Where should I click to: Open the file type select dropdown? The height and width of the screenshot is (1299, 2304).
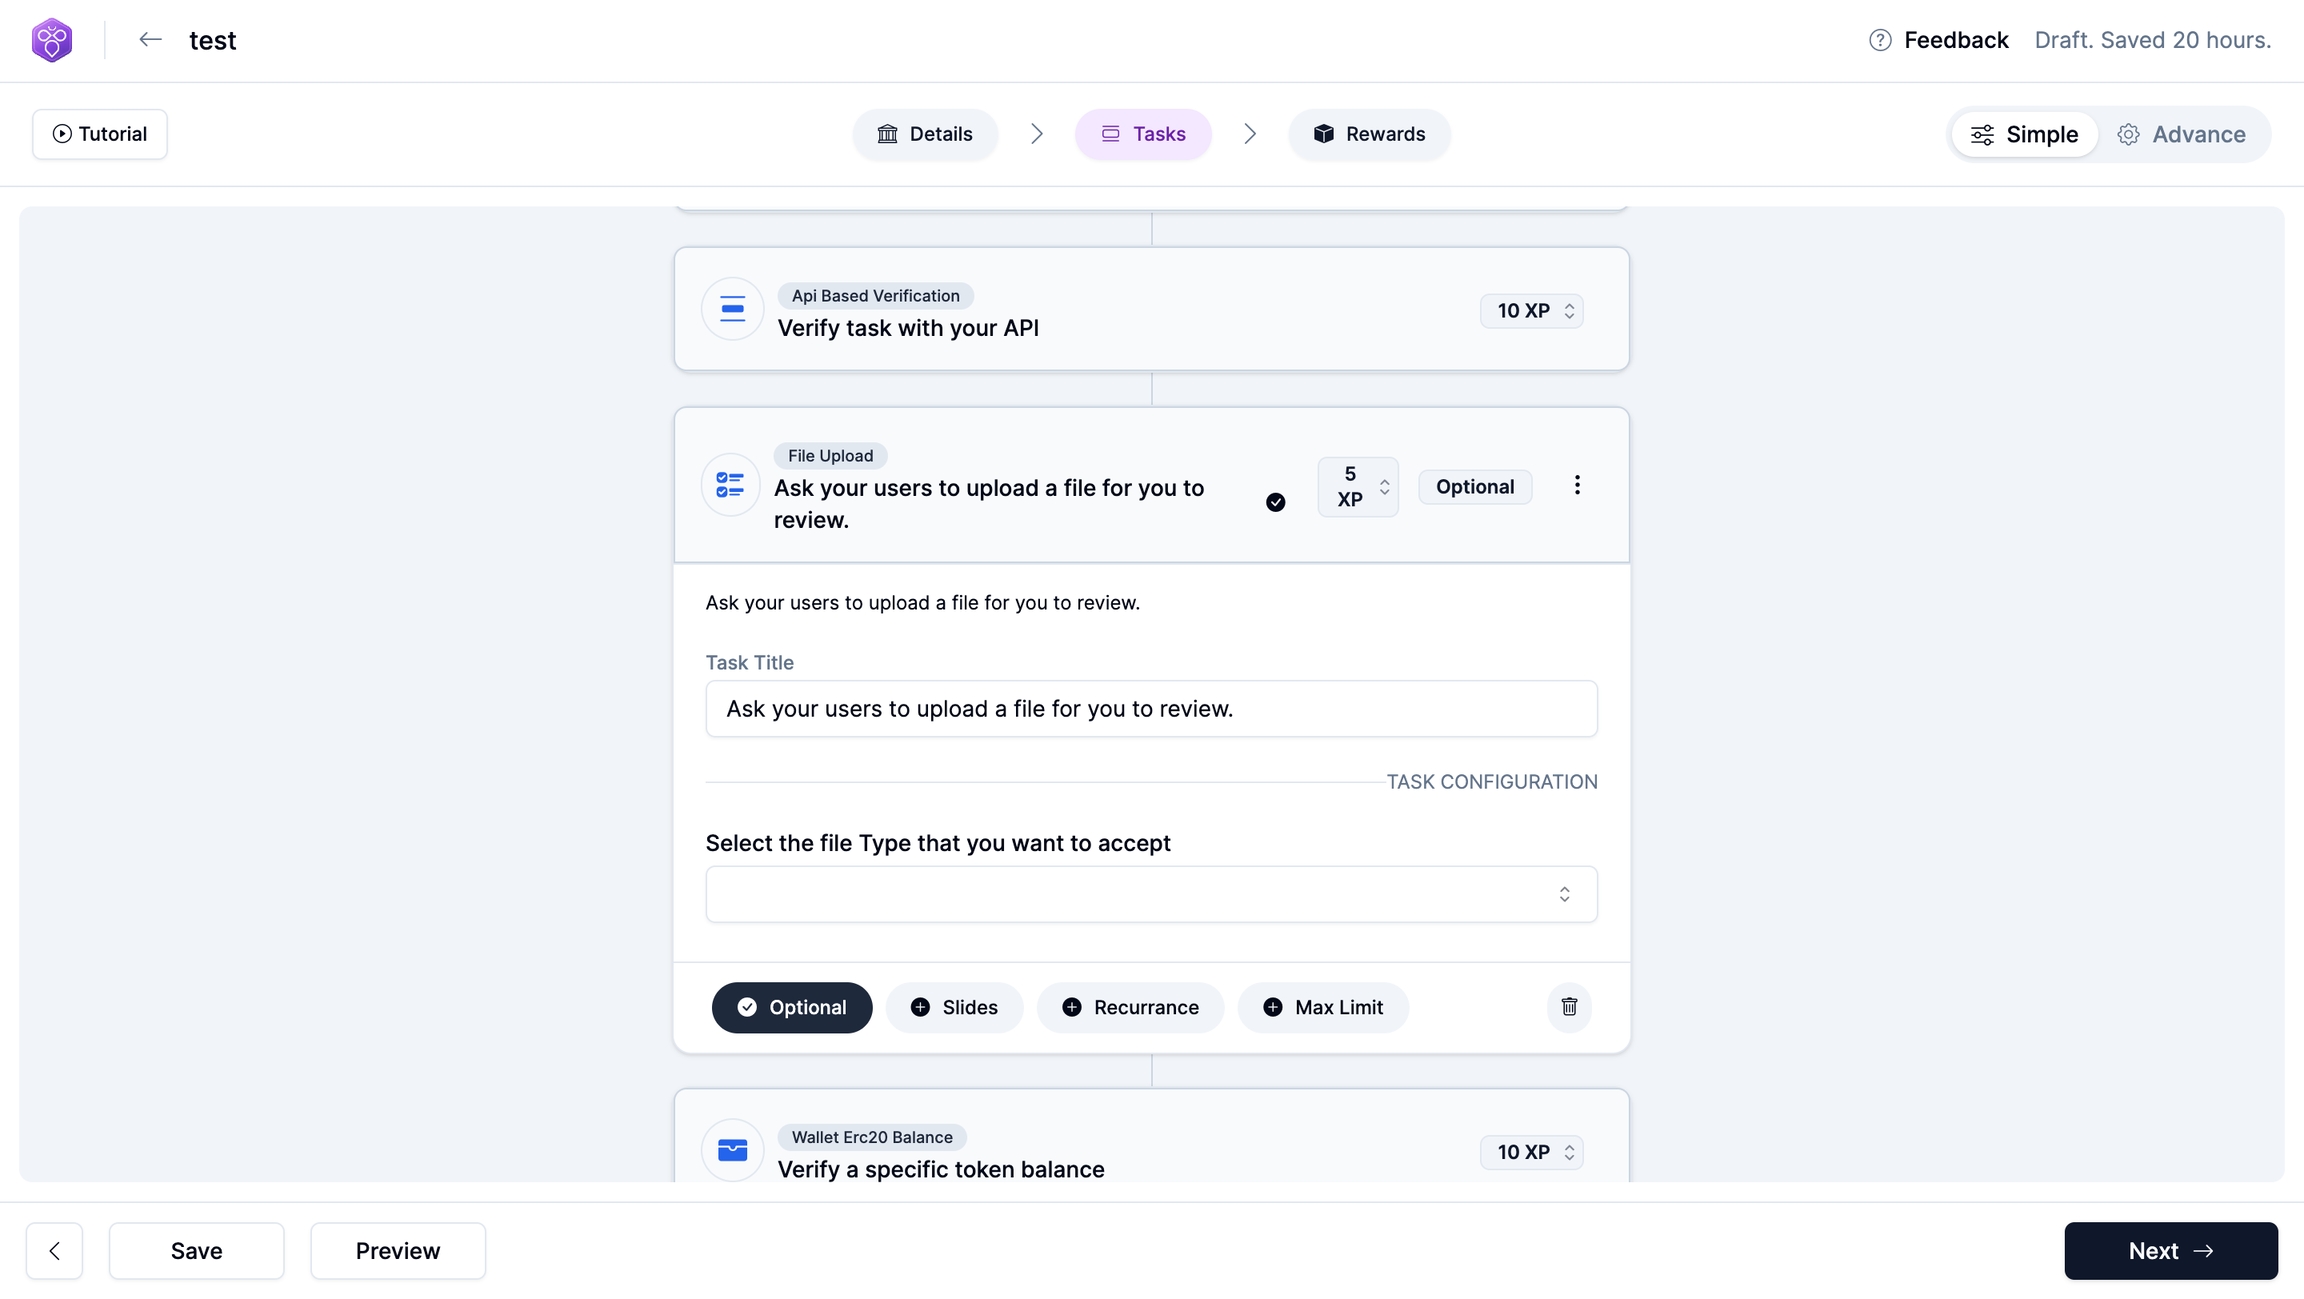(1151, 894)
